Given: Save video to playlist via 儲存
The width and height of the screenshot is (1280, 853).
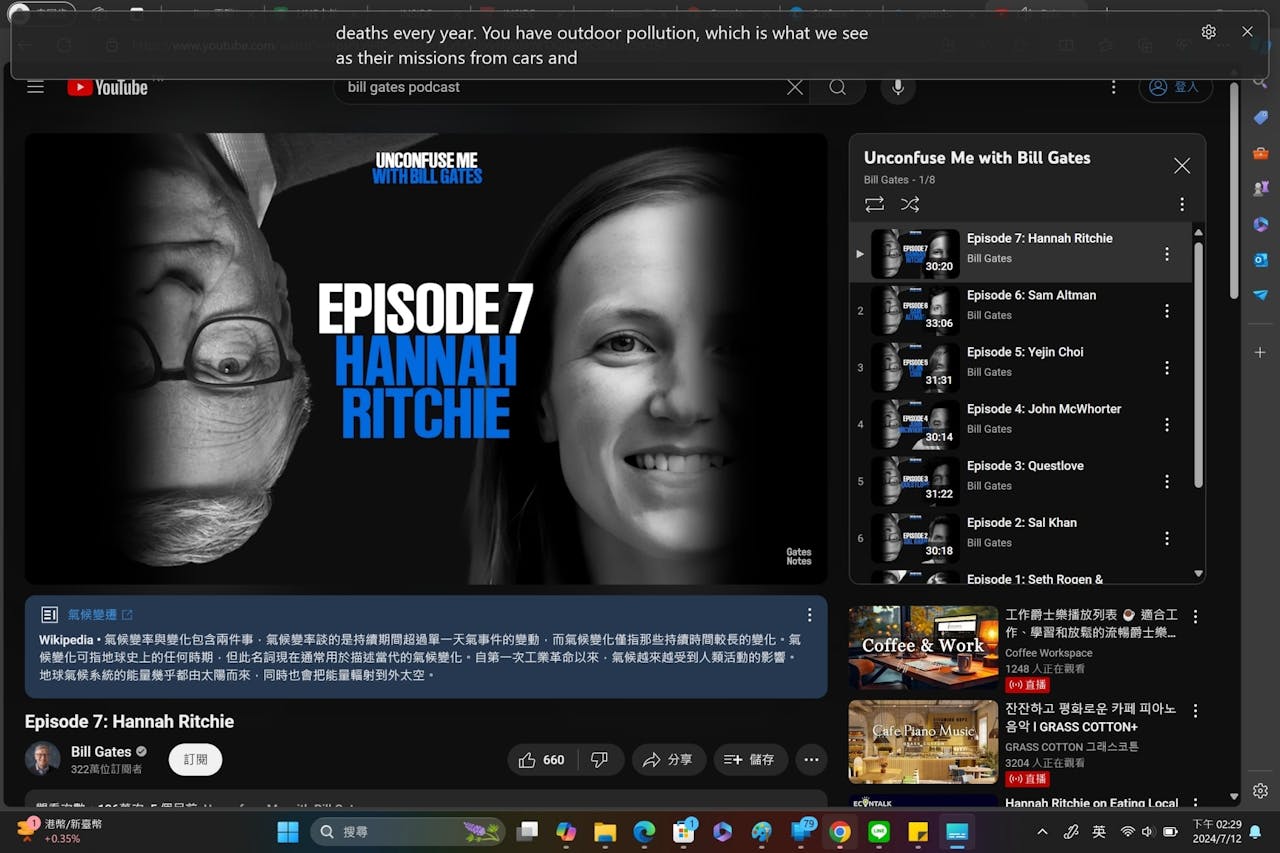Looking at the screenshot, I should pos(750,759).
